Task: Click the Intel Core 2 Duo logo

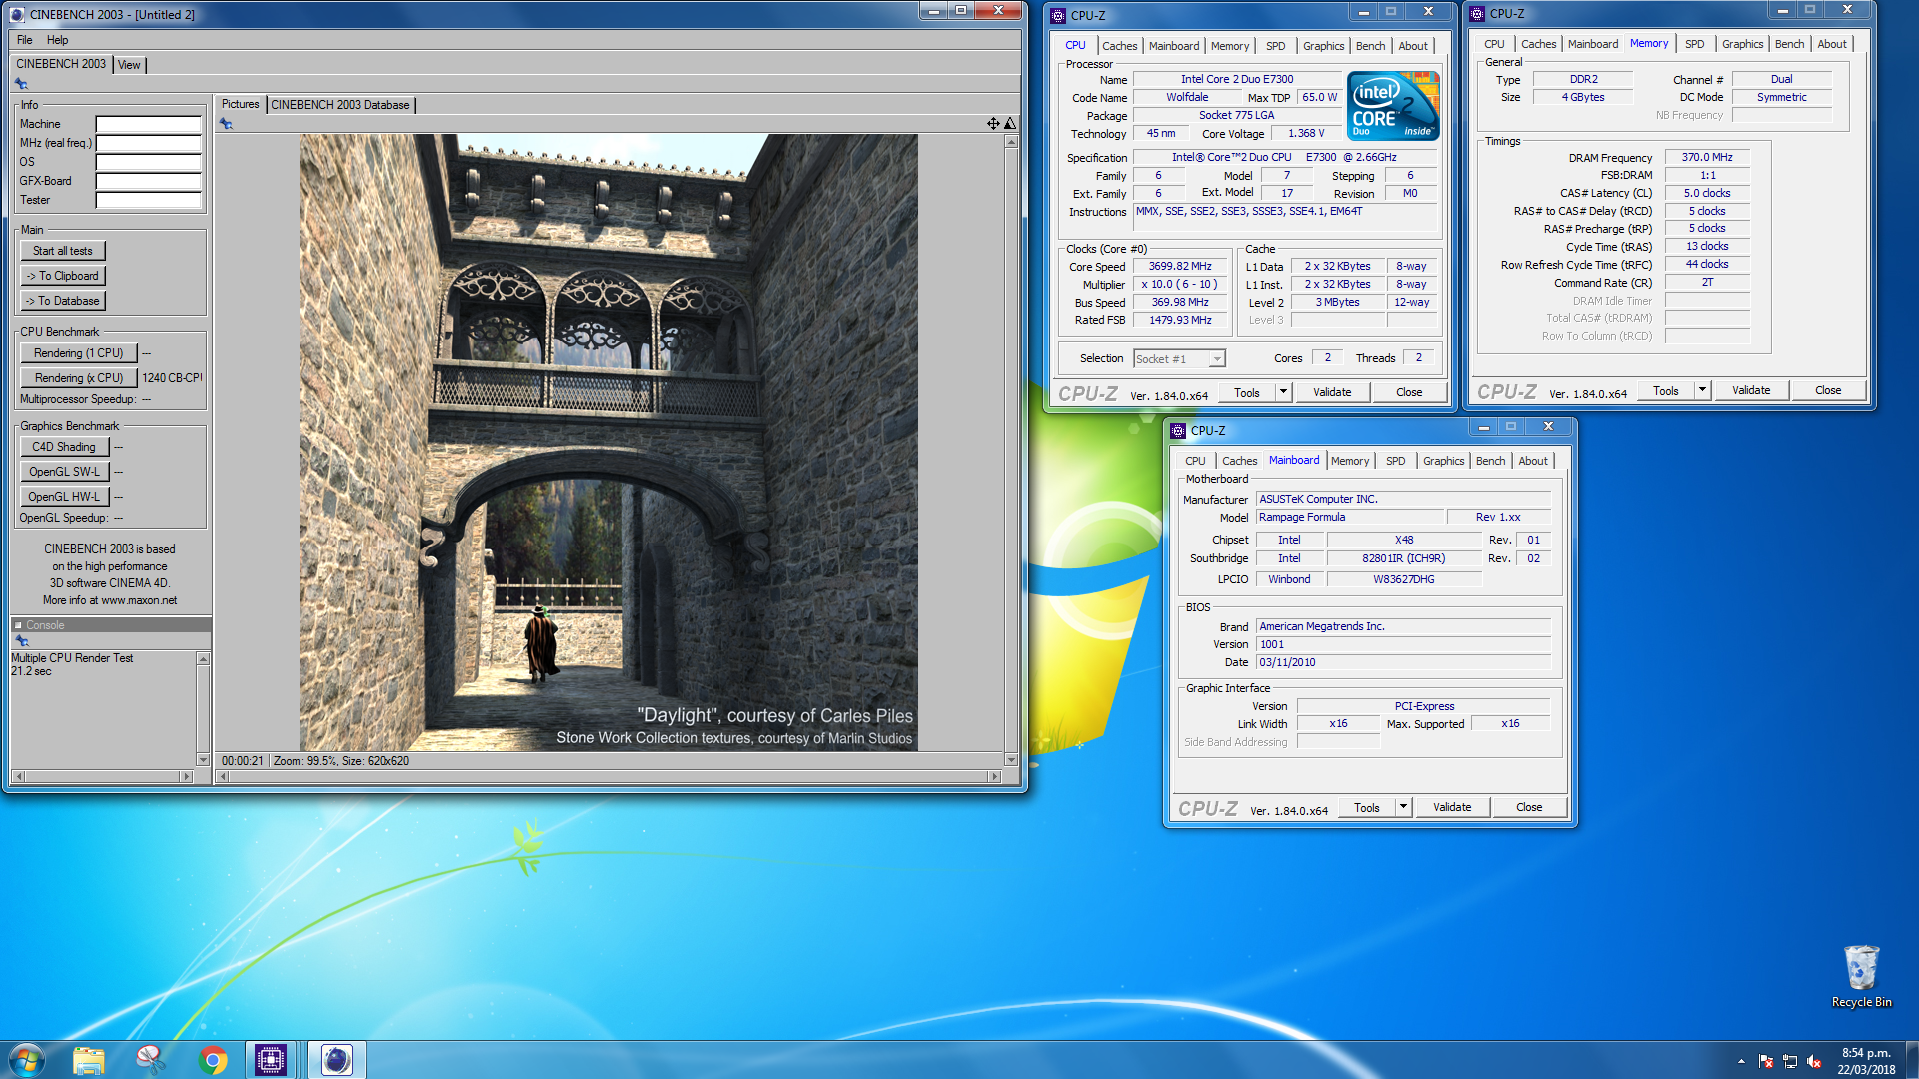Action: (1393, 105)
